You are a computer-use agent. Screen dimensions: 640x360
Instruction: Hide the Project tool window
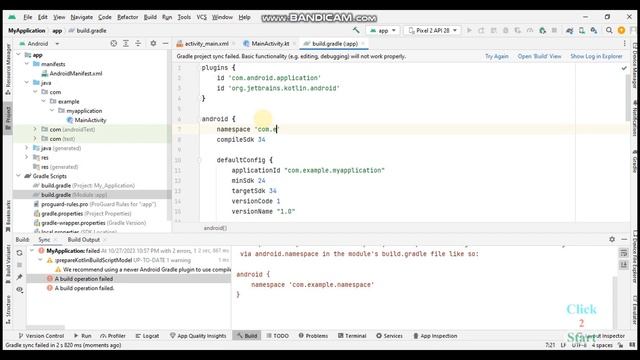point(165,43)
